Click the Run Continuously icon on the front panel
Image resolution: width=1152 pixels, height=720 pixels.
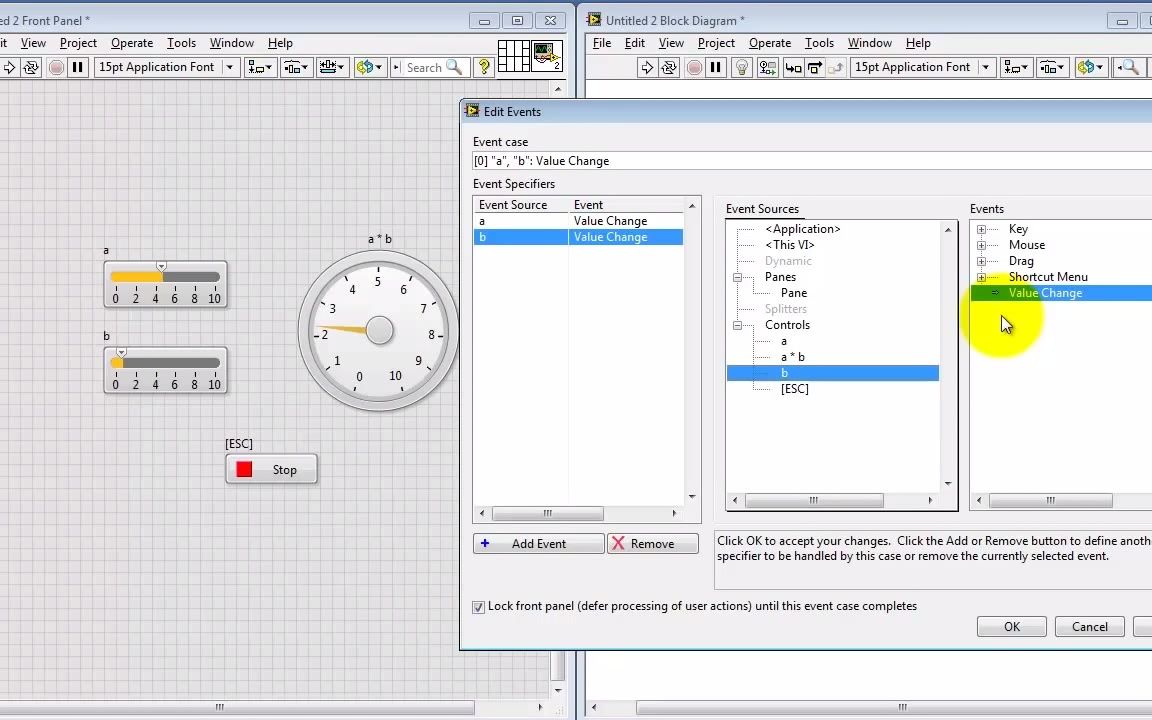click(31, 67)
